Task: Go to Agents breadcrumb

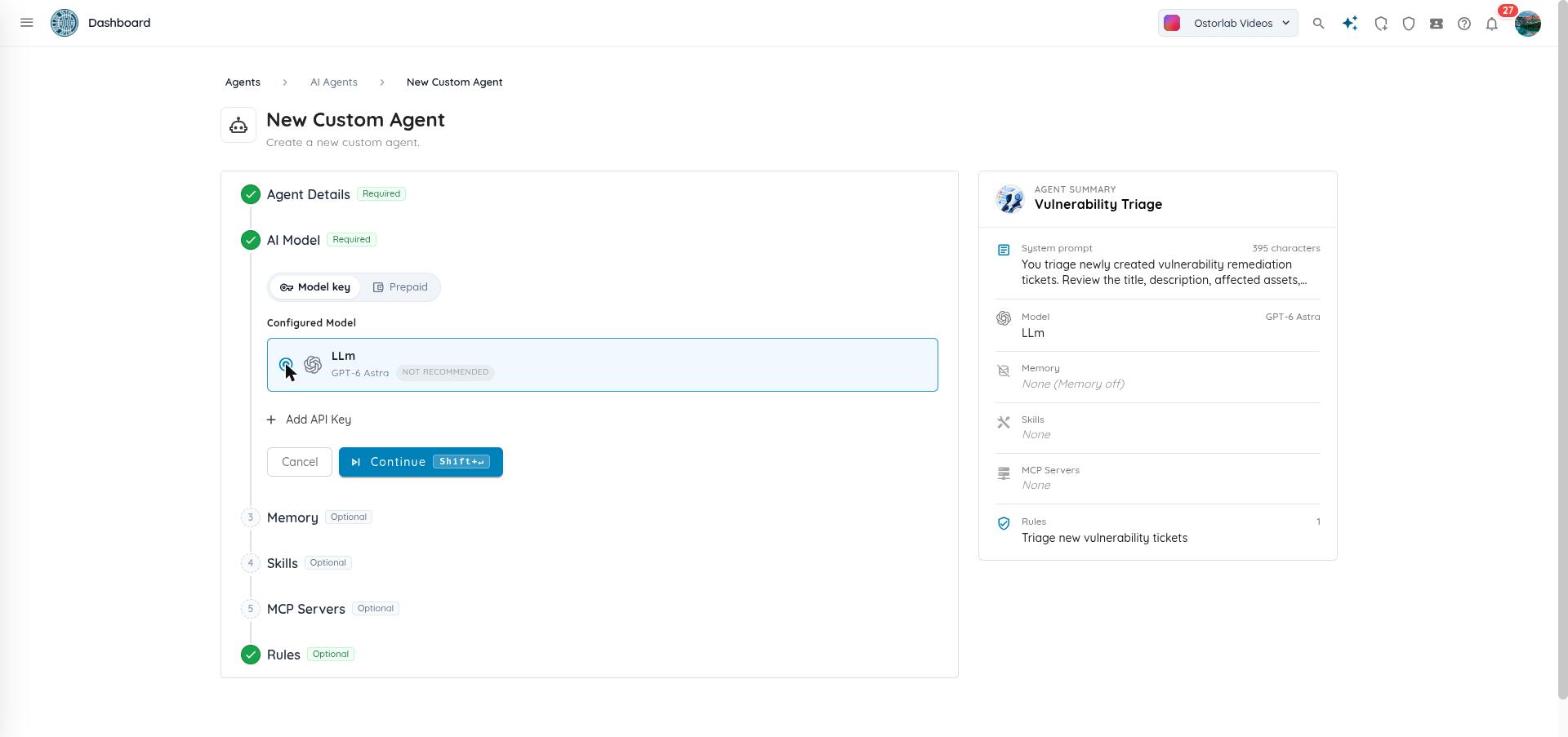Action: pyautogui.click(x=242, y=82)
